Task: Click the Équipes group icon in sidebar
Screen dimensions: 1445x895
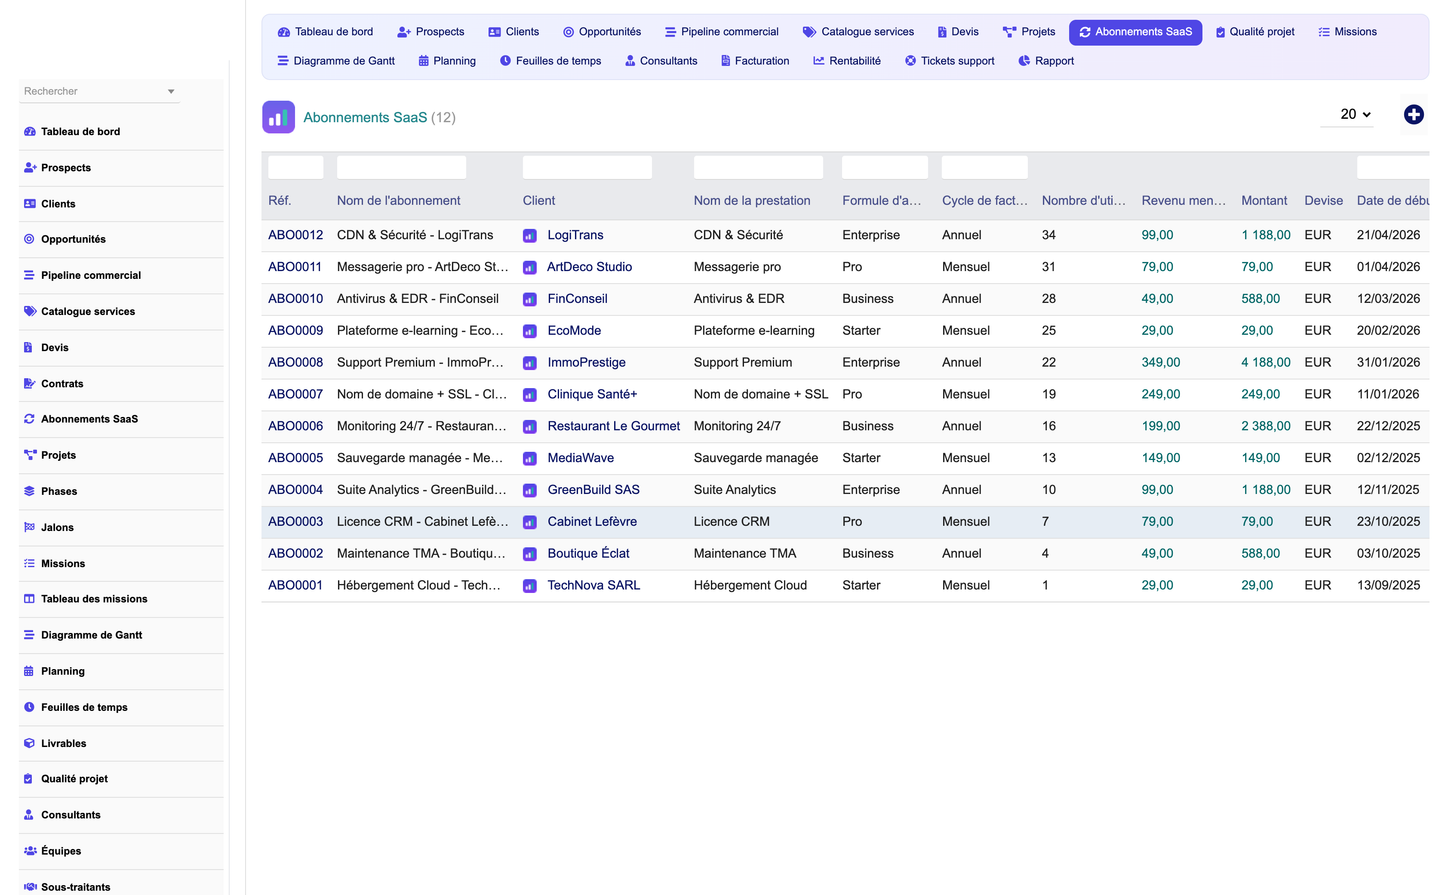Action: [x=30, y=851]
